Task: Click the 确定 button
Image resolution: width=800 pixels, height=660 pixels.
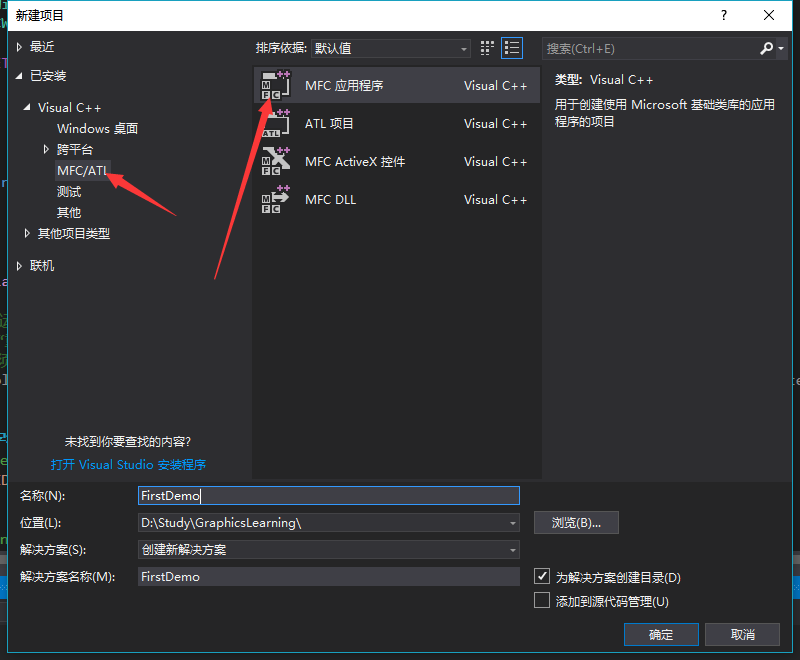Action: tap(661, 634)
